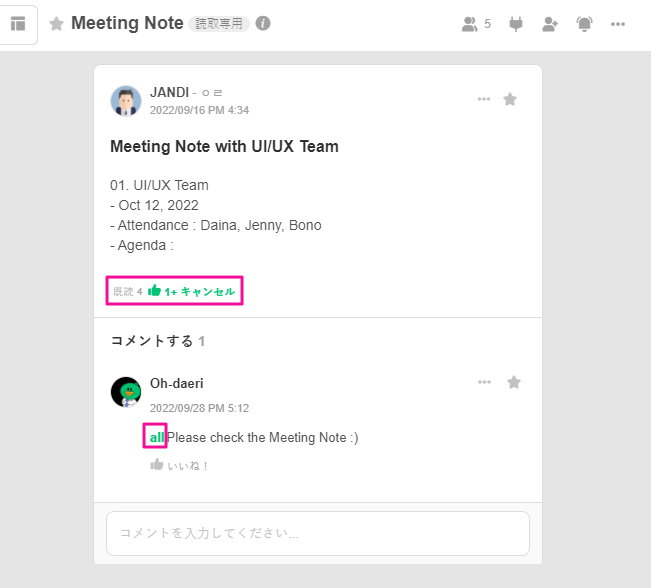Like the comment with いいね！

(180, 465)
